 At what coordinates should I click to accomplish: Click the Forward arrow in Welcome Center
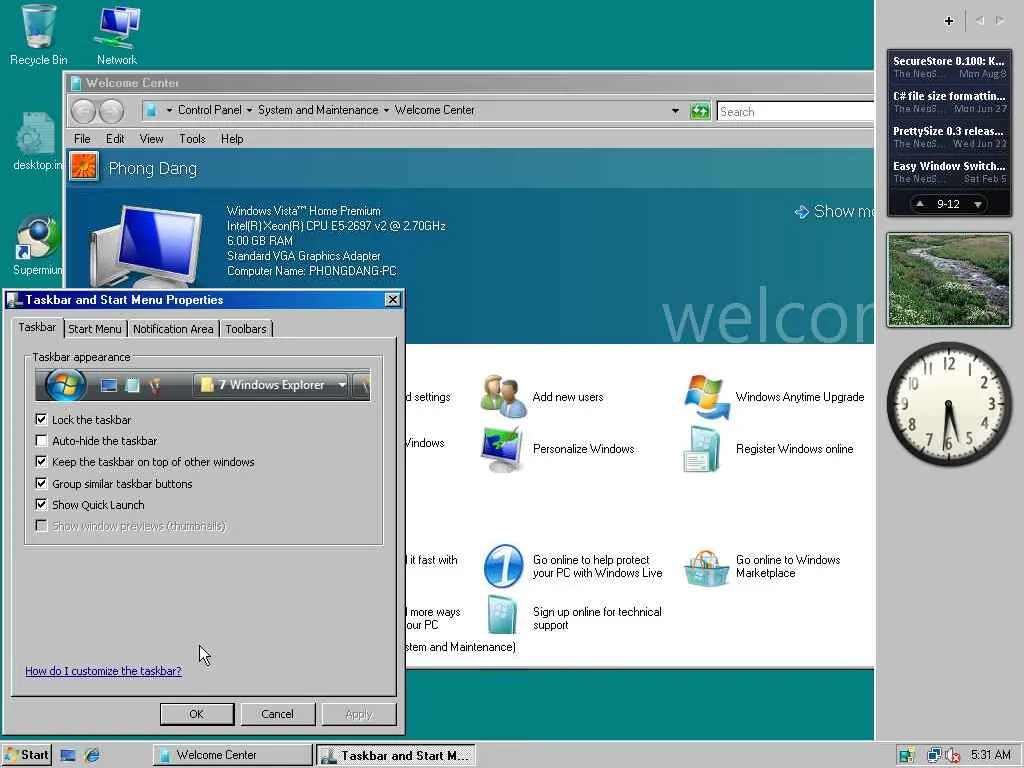111,111
